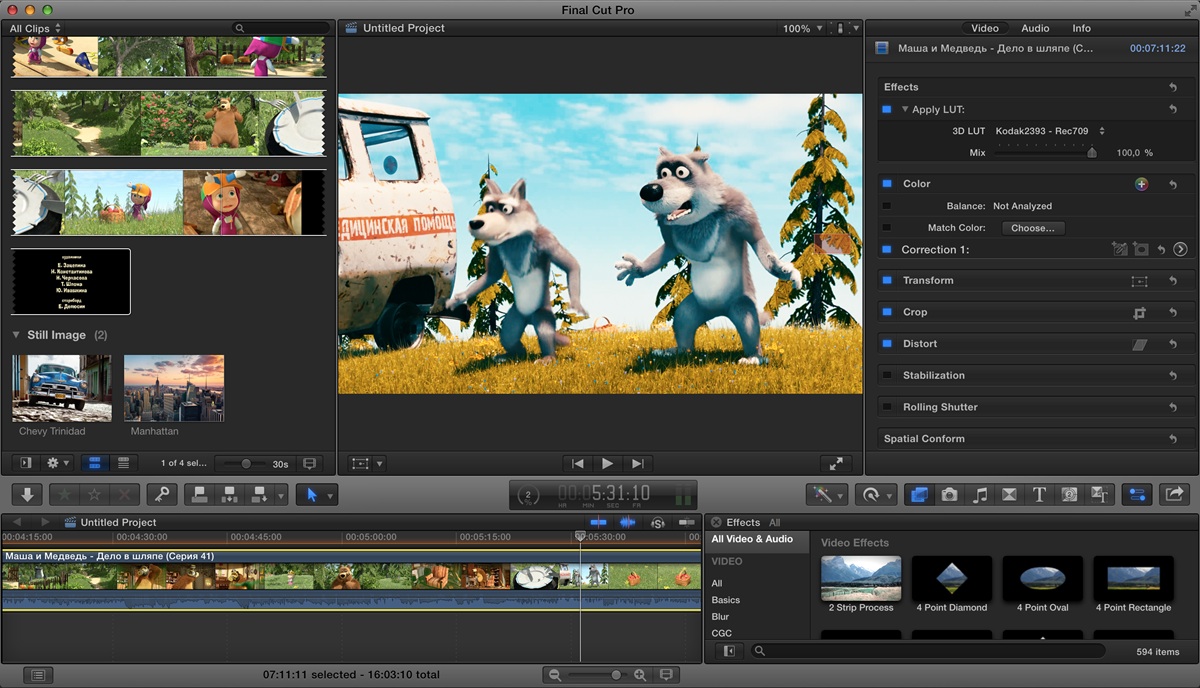Activate the Crop on-screen controls icon

[1139, 313]
